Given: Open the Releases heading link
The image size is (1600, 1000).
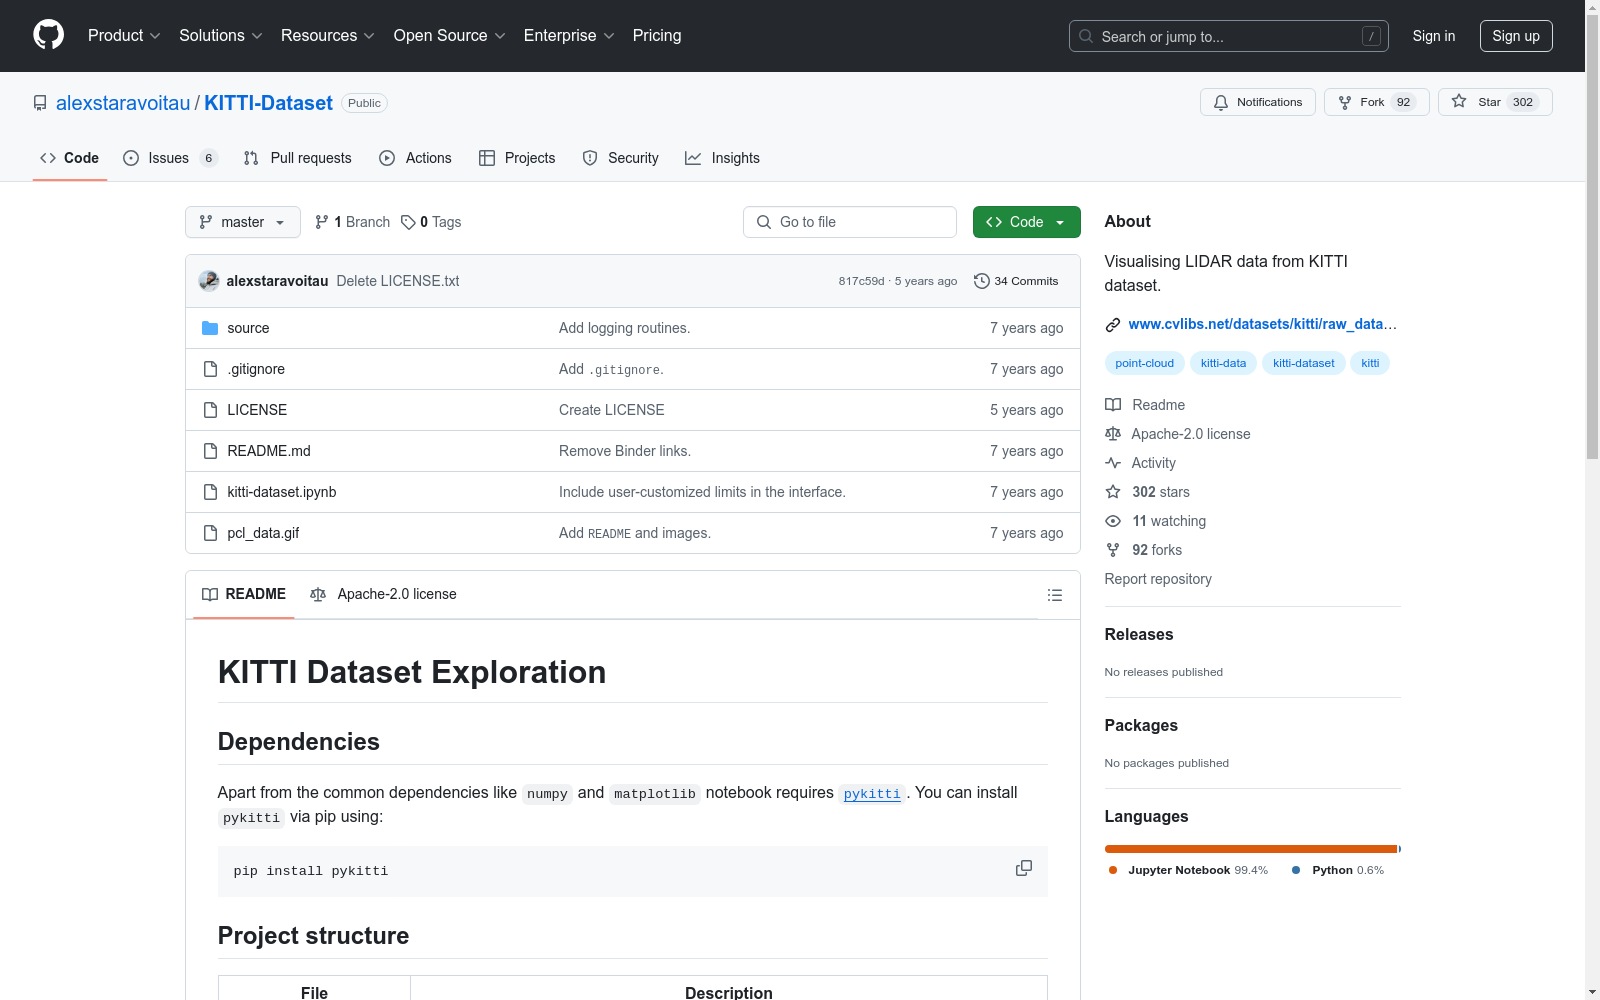Looking at the screenshot, I should pyautogui.click(x=1139, y=634).
